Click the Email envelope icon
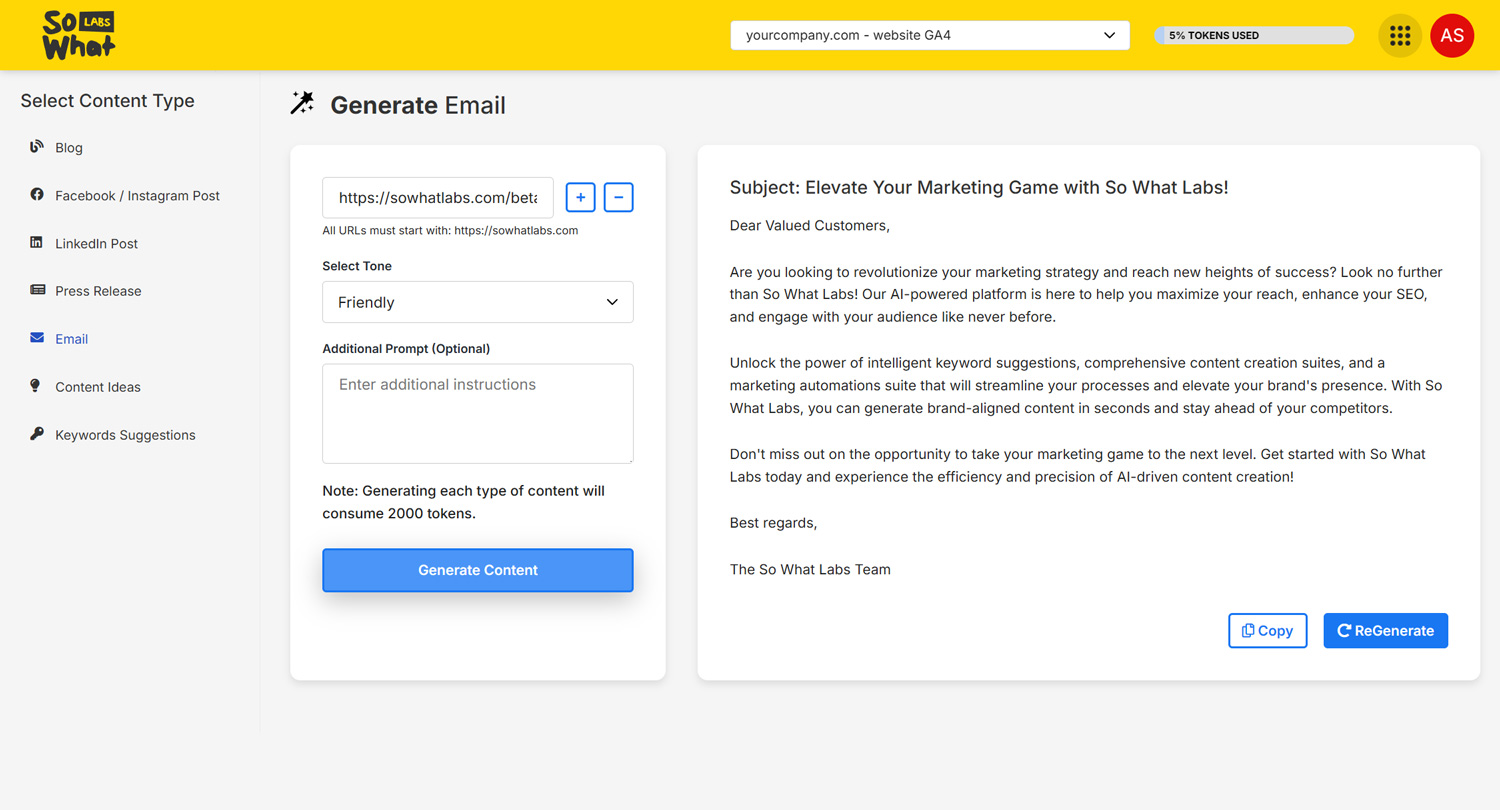1500x810 pixels. 37,338
